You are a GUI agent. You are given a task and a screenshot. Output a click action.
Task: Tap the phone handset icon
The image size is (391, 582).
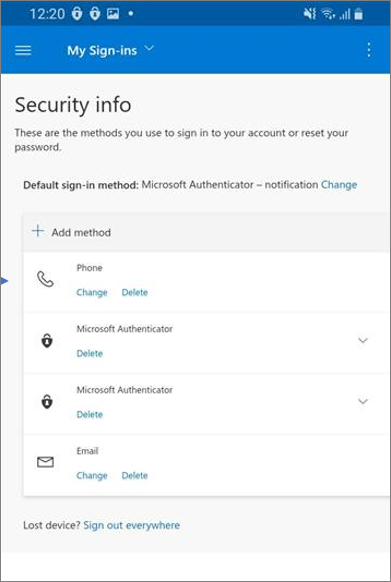[x=45, y=279]
